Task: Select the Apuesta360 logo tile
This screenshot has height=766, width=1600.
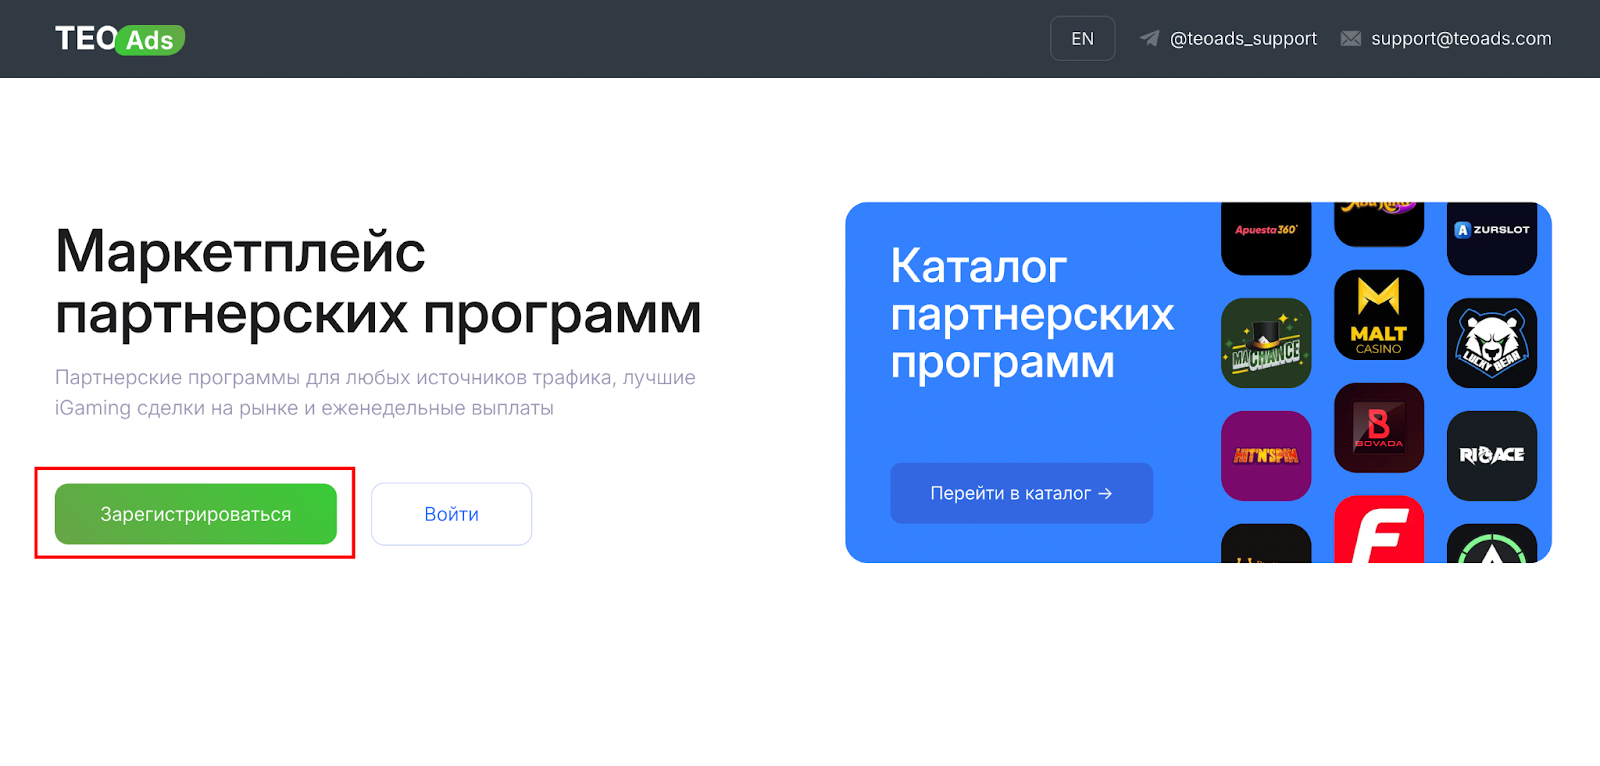Action: pyautogui.click(x=1266, y=238)
